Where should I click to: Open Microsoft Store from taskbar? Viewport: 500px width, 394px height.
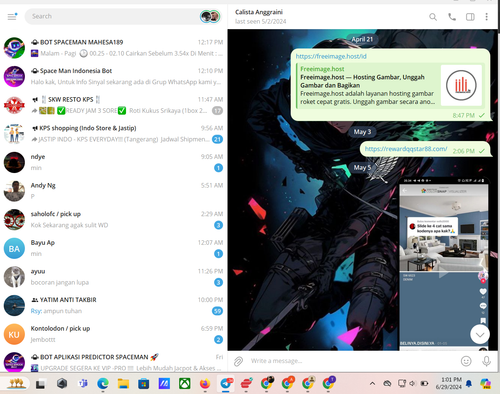(x=144, y=384)
